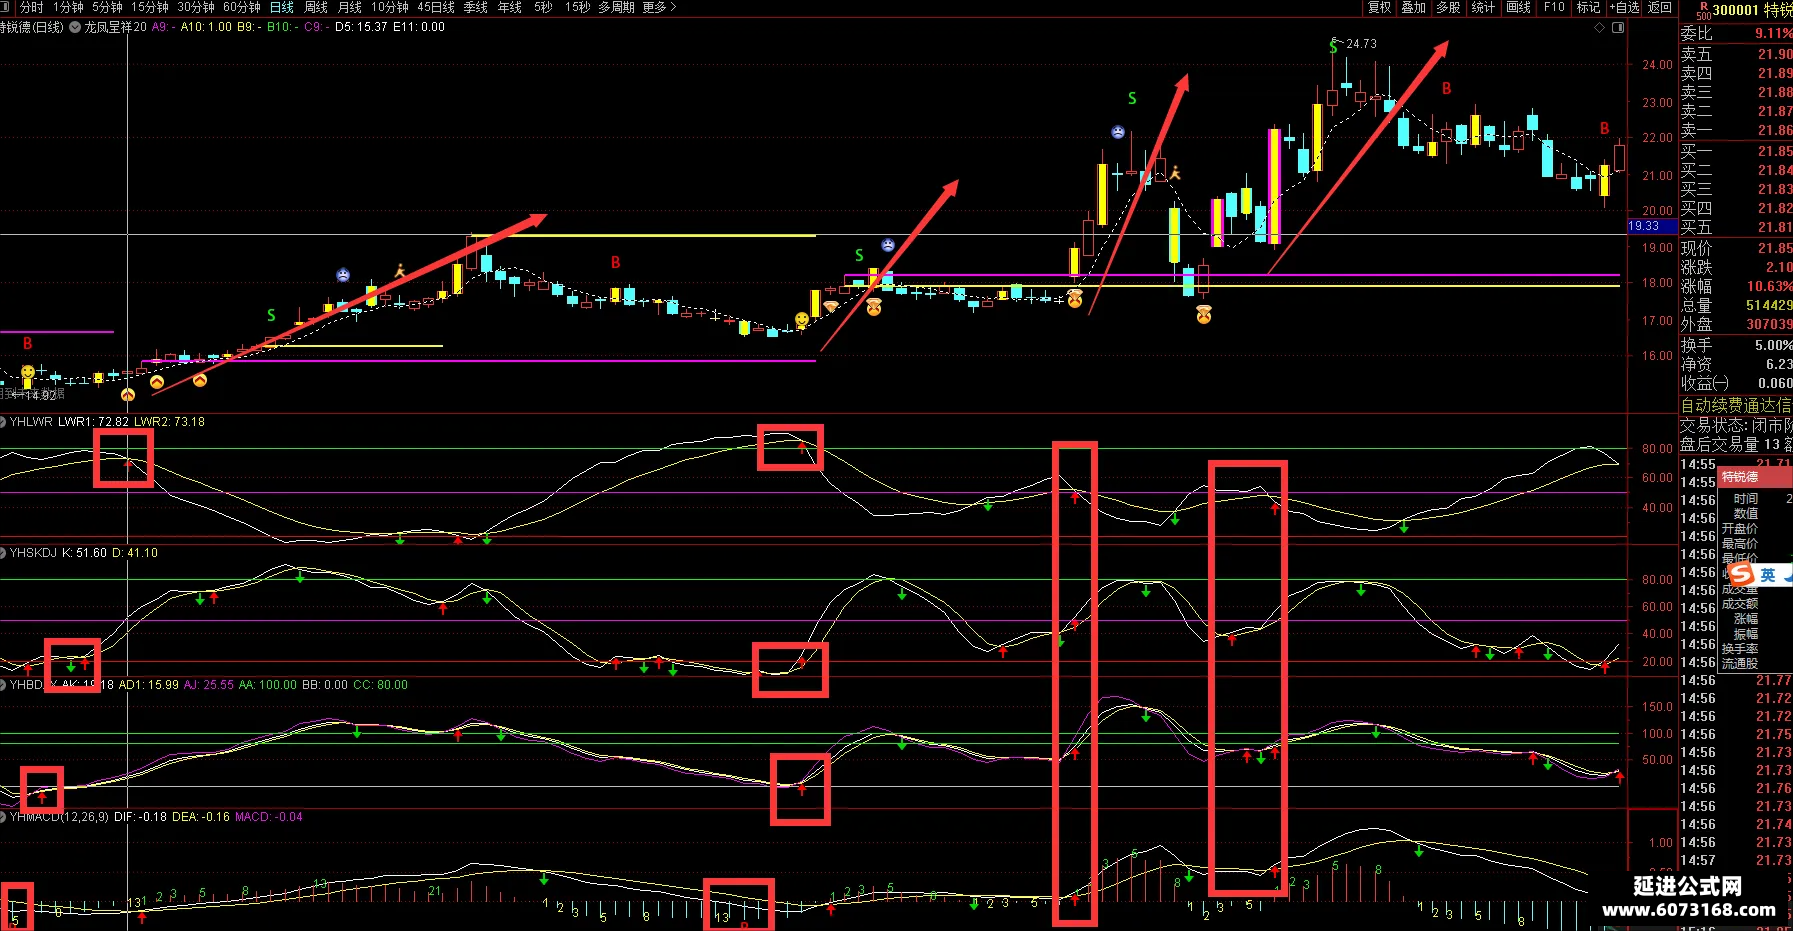The height and width of the screenshot is (931, 1793).
Task: Click the R 500 margin badge icon
Action: pyautogui.click(x=1703, y=10)
